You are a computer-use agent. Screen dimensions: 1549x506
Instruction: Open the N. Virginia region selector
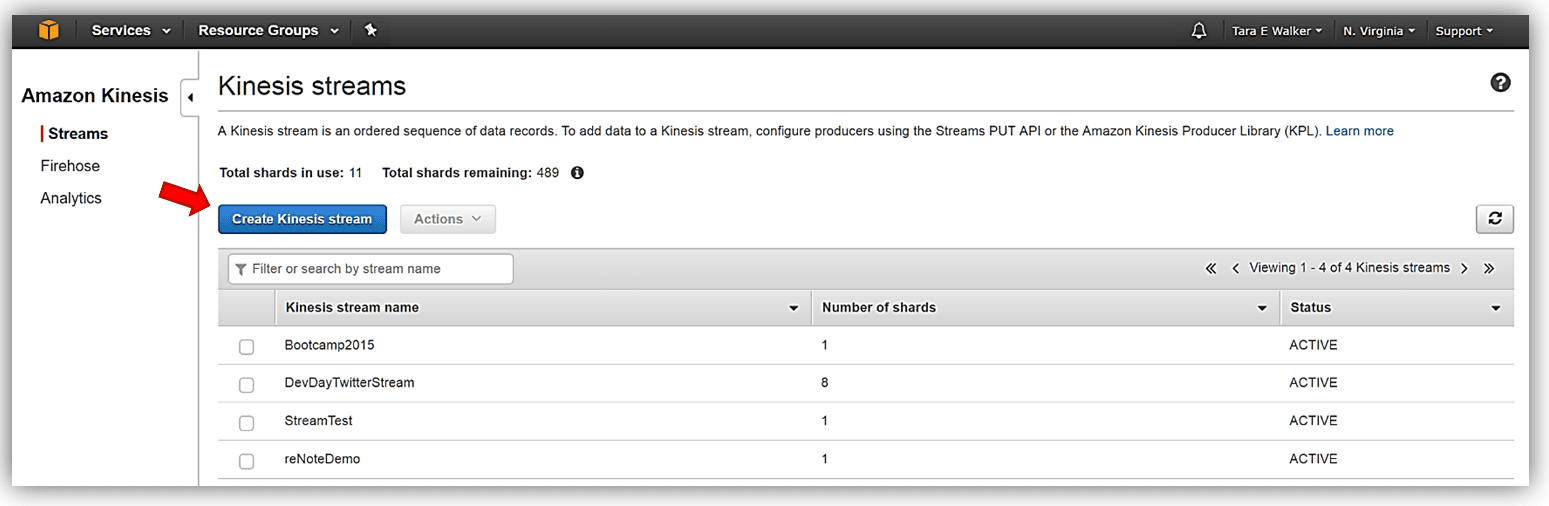point(1378,31)
